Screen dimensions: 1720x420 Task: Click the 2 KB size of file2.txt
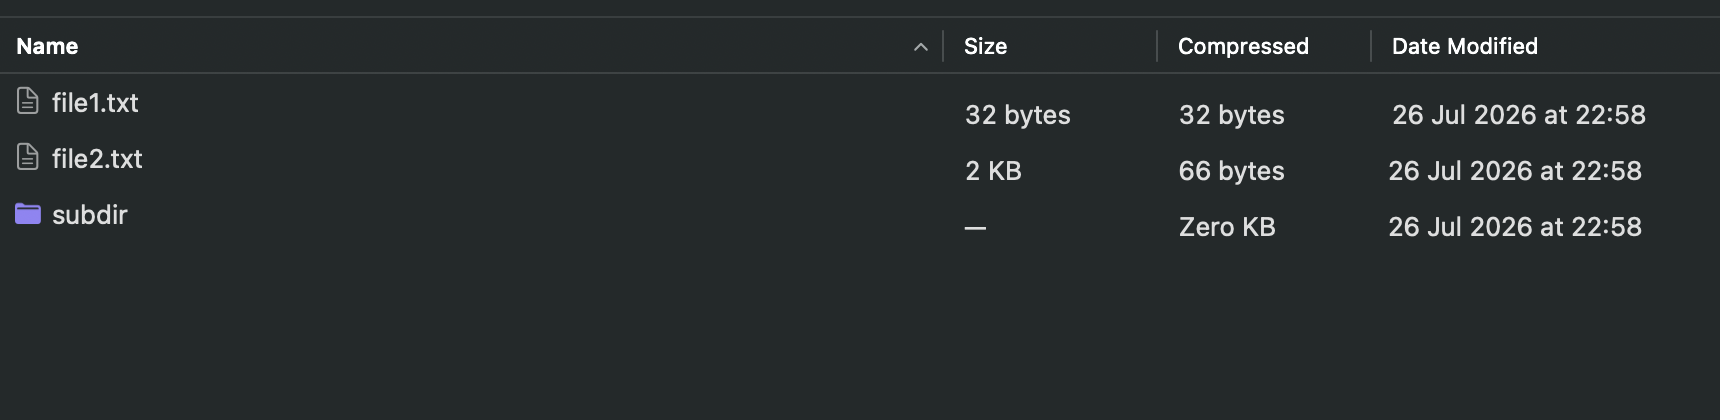pyautogui.click(x=993, y=171)
